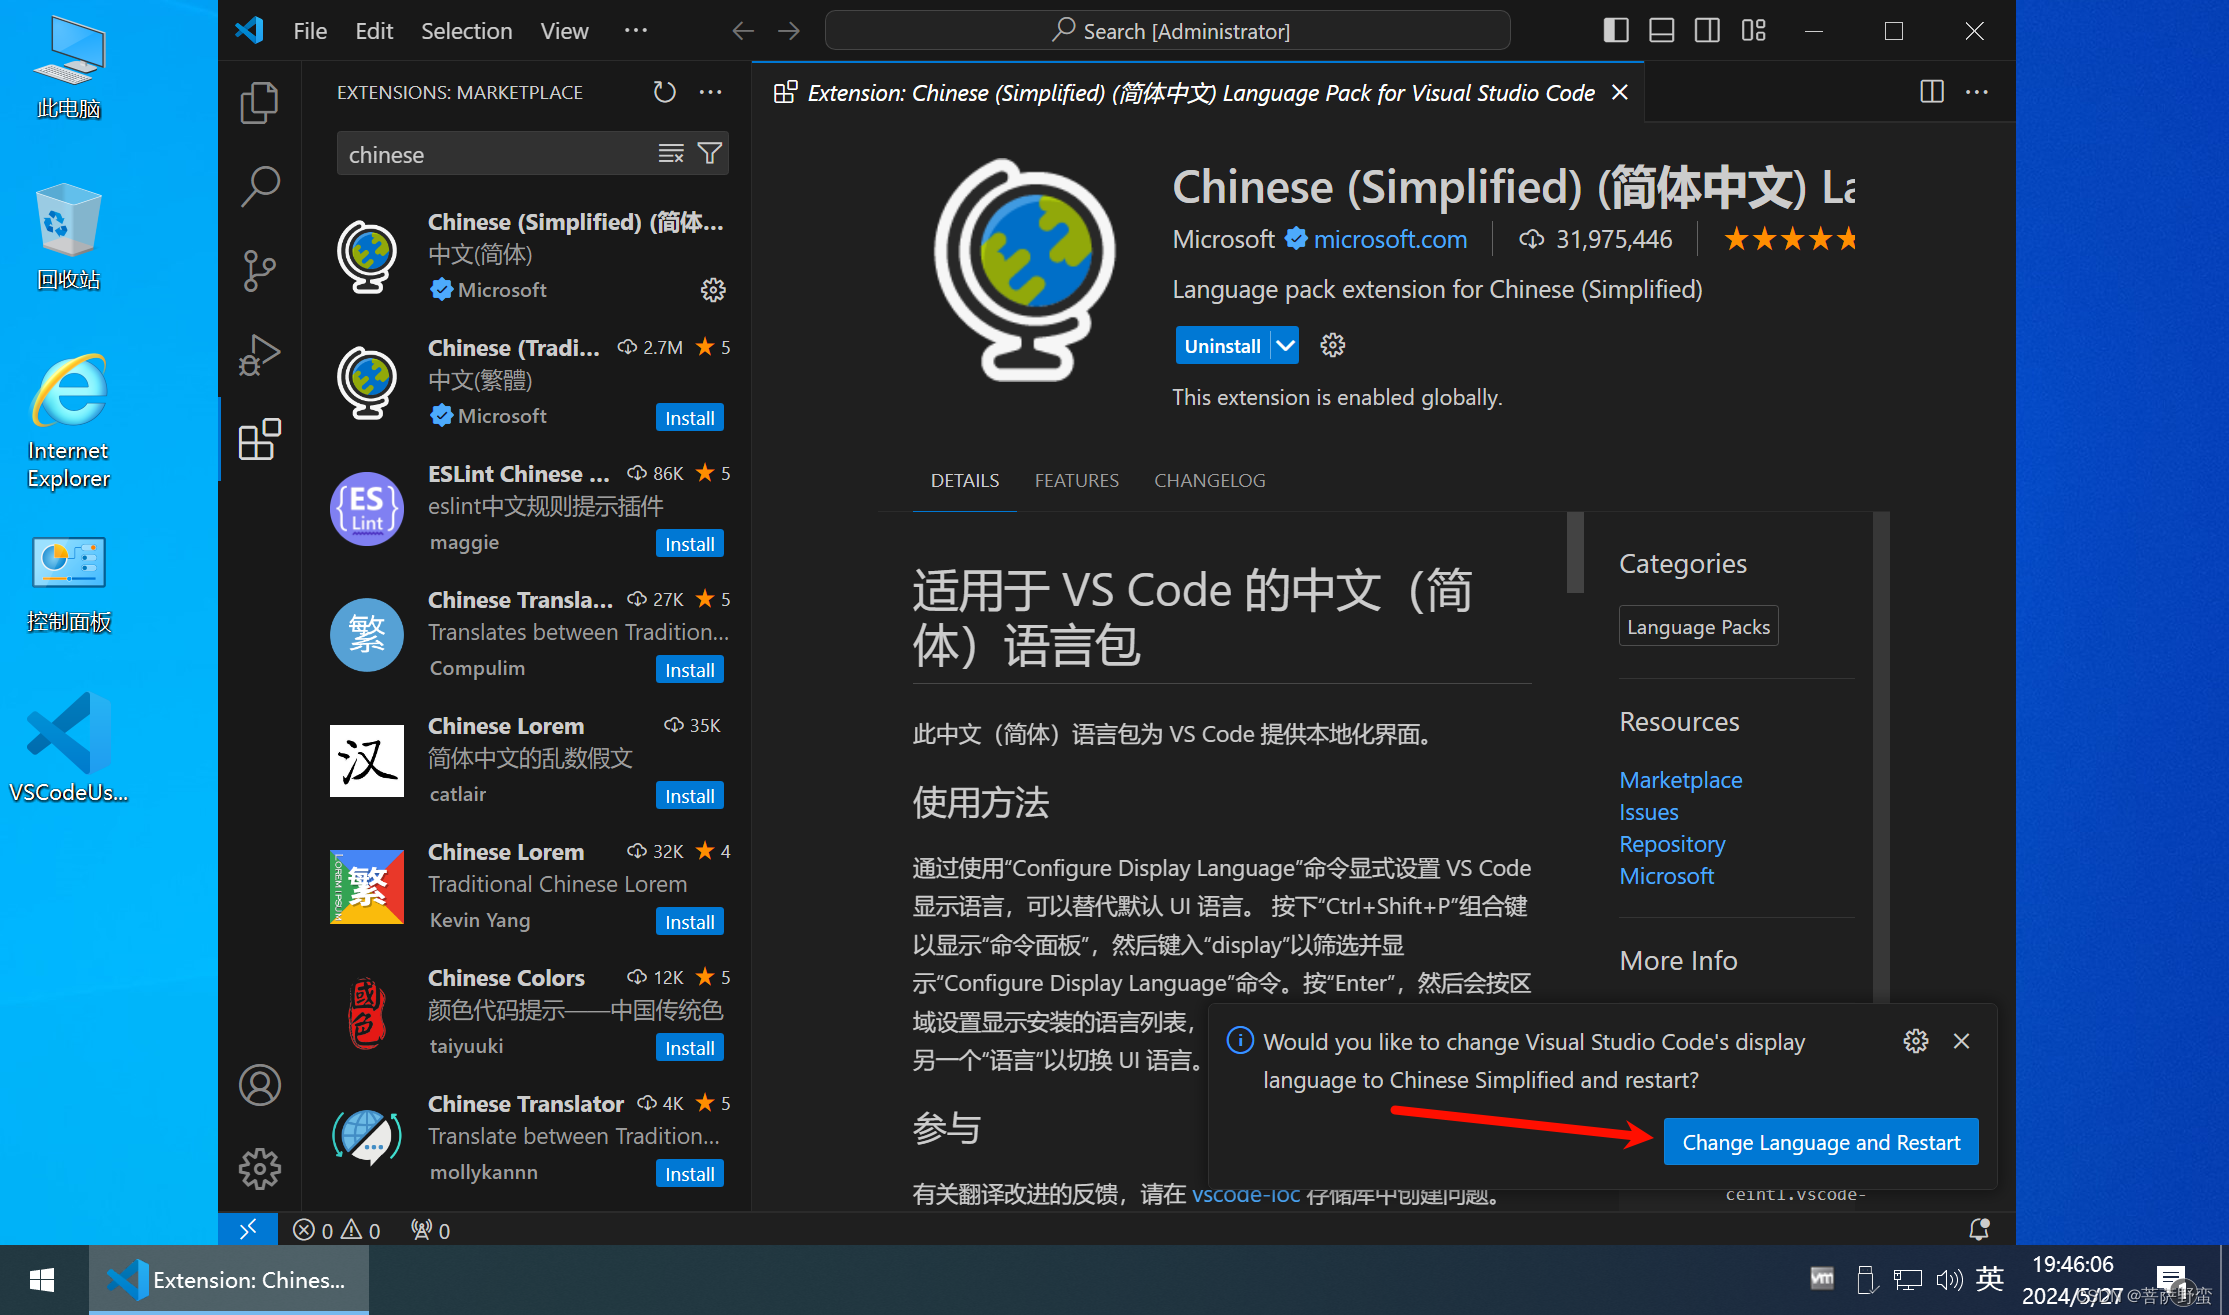This screenshot has height=1315, width=2229.
Task: Refresh the extensions marketplace list
Action: (664, 92)
